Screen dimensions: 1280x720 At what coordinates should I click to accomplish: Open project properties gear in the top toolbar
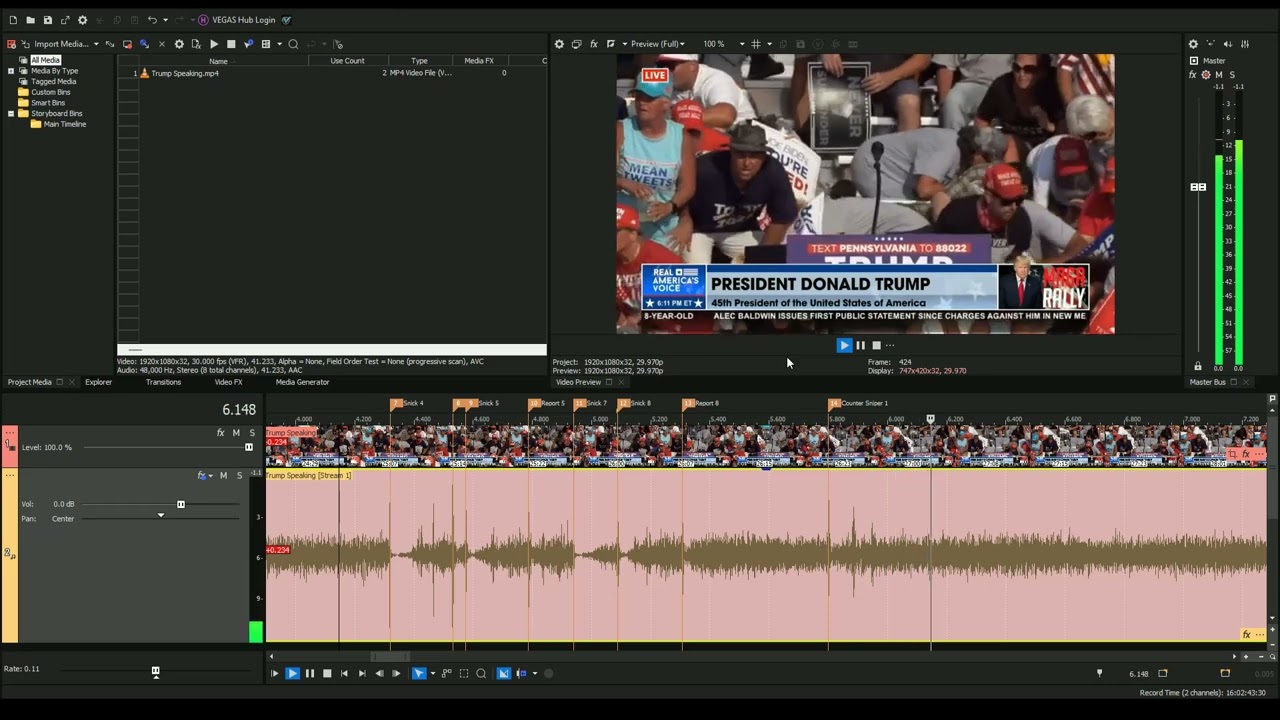[x=83, y=20]
